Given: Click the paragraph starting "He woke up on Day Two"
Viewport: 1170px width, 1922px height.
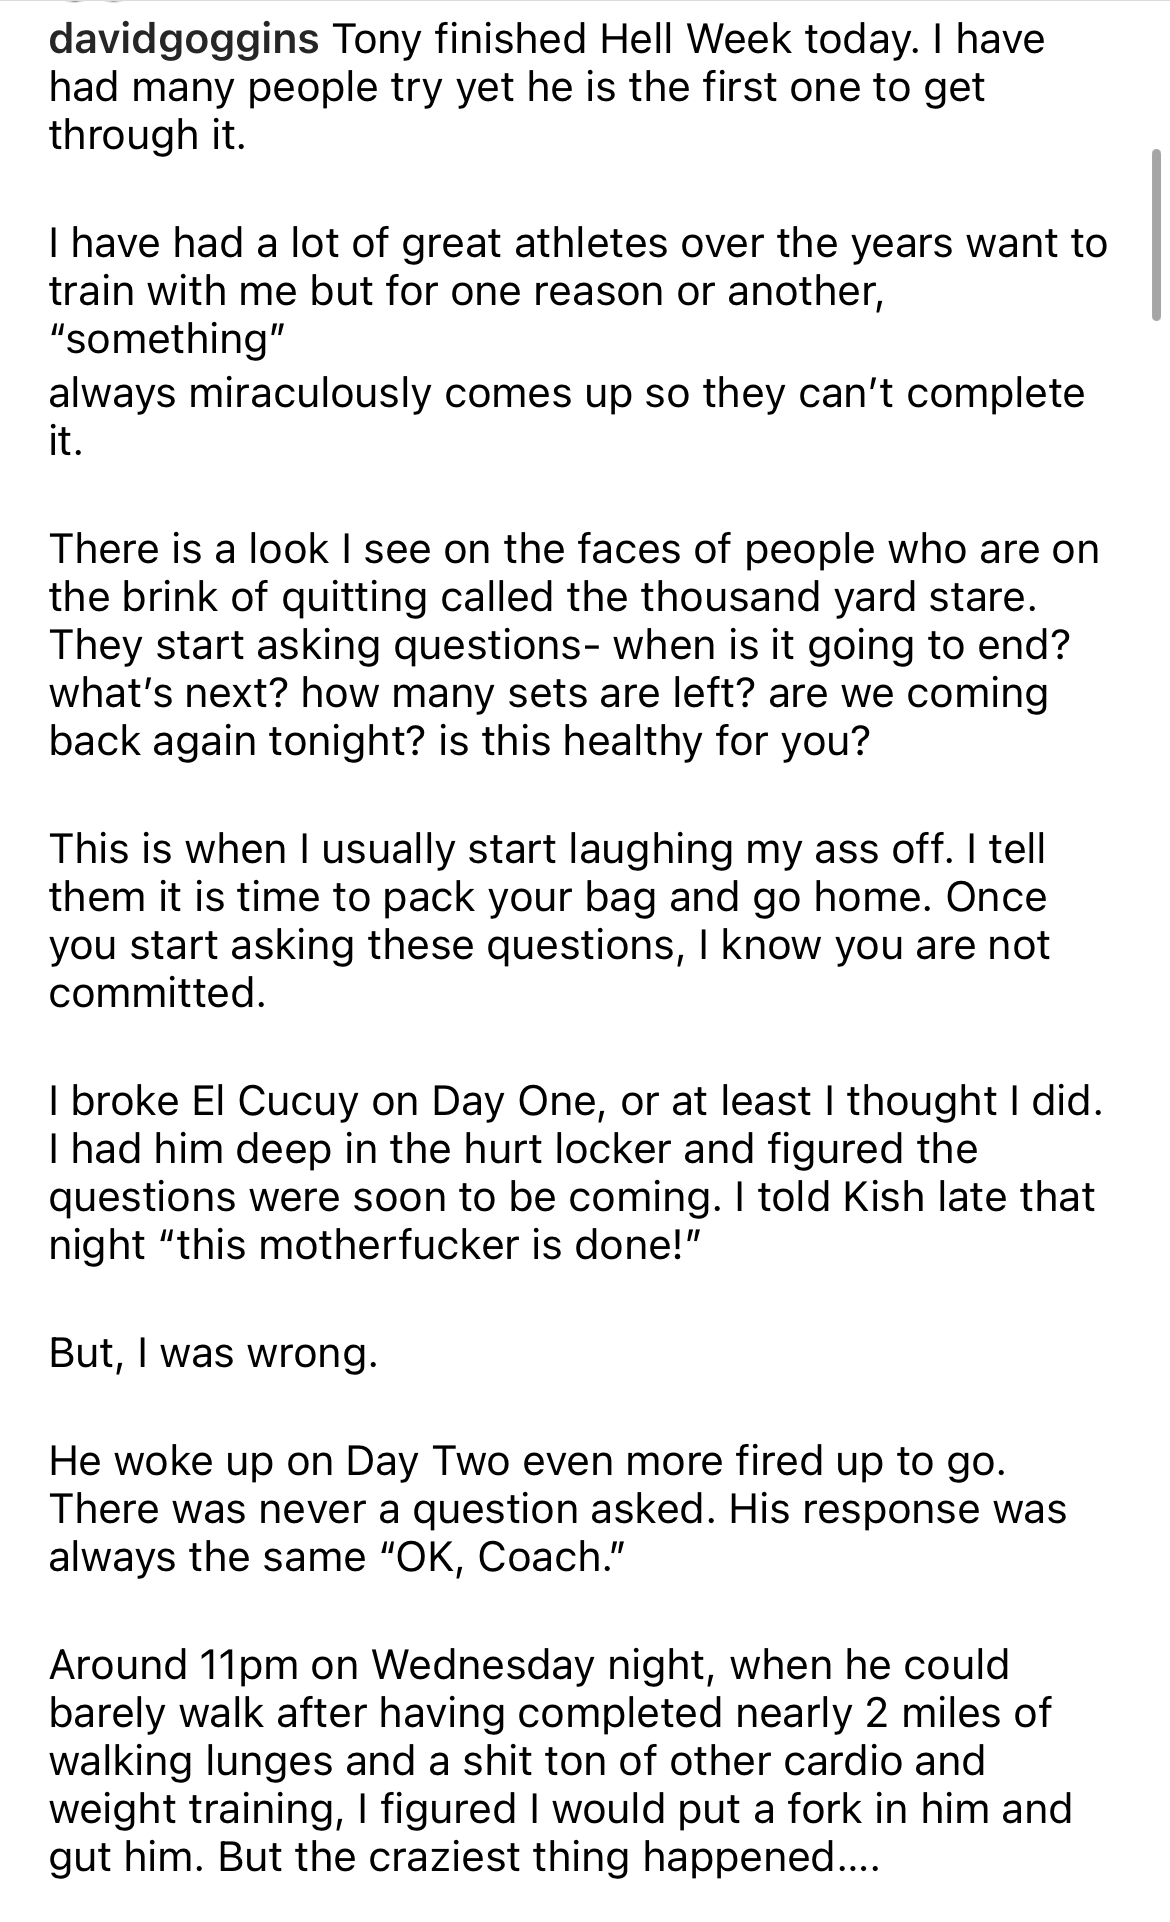Looking at the screenshot, I should pos(557,1509).
